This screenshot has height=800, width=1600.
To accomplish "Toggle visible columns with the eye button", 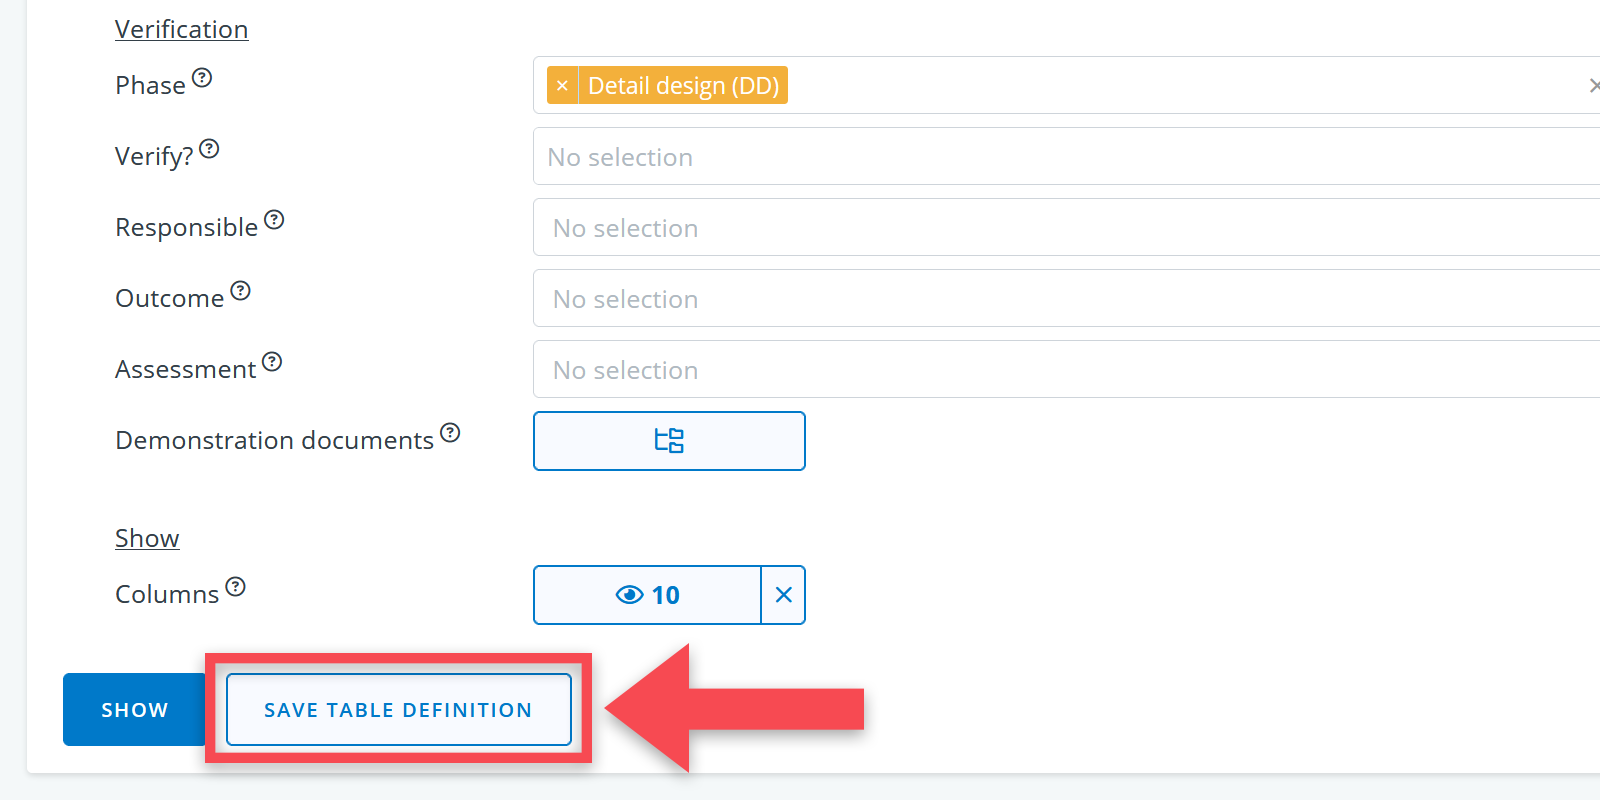I will pyautogui.click(x=647, y=595).
